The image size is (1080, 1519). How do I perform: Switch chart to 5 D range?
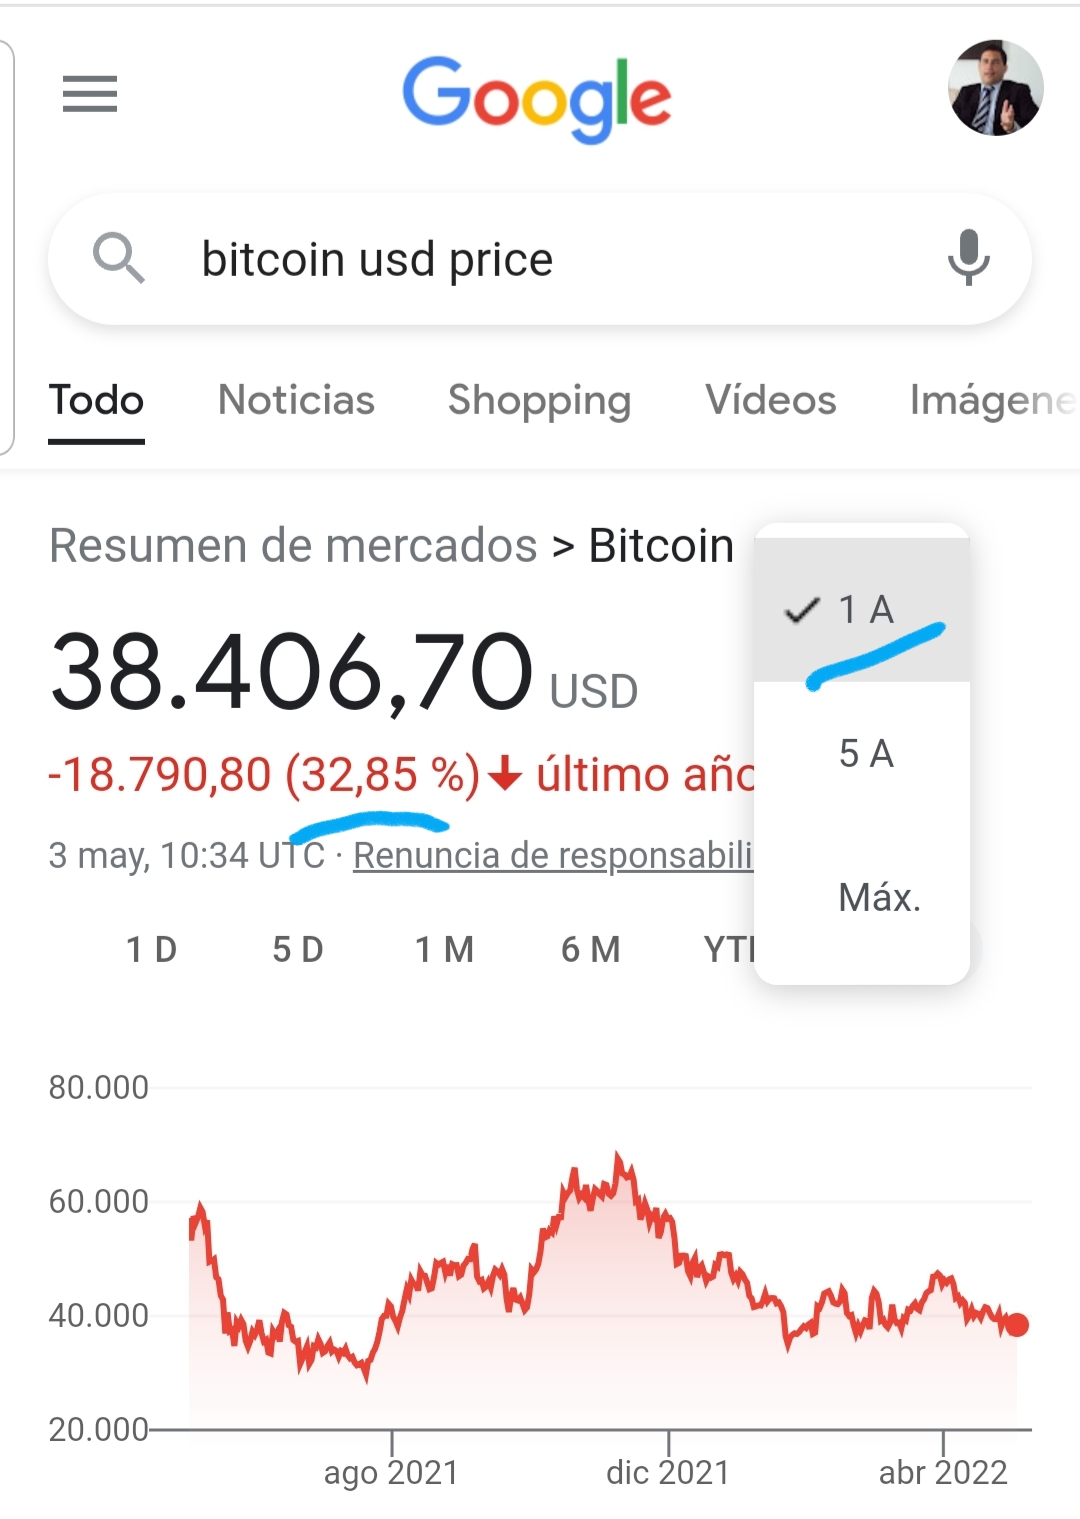298,949
